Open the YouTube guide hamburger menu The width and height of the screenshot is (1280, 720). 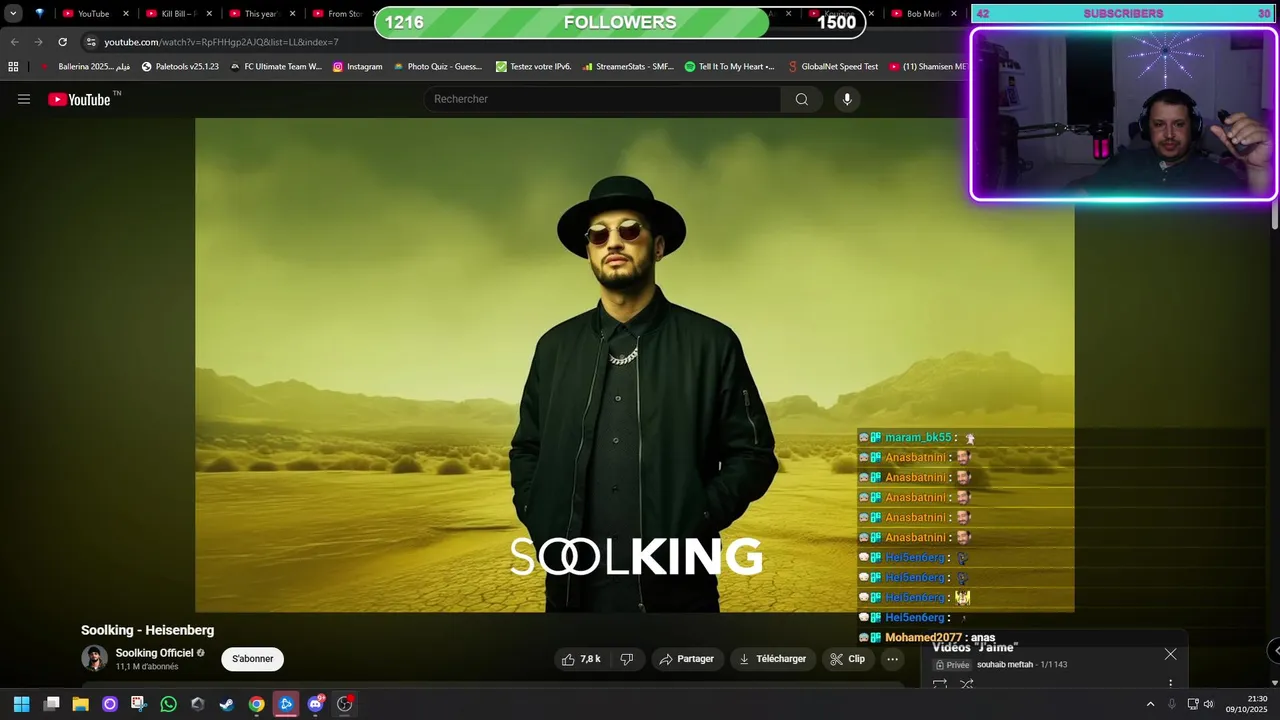24,99
